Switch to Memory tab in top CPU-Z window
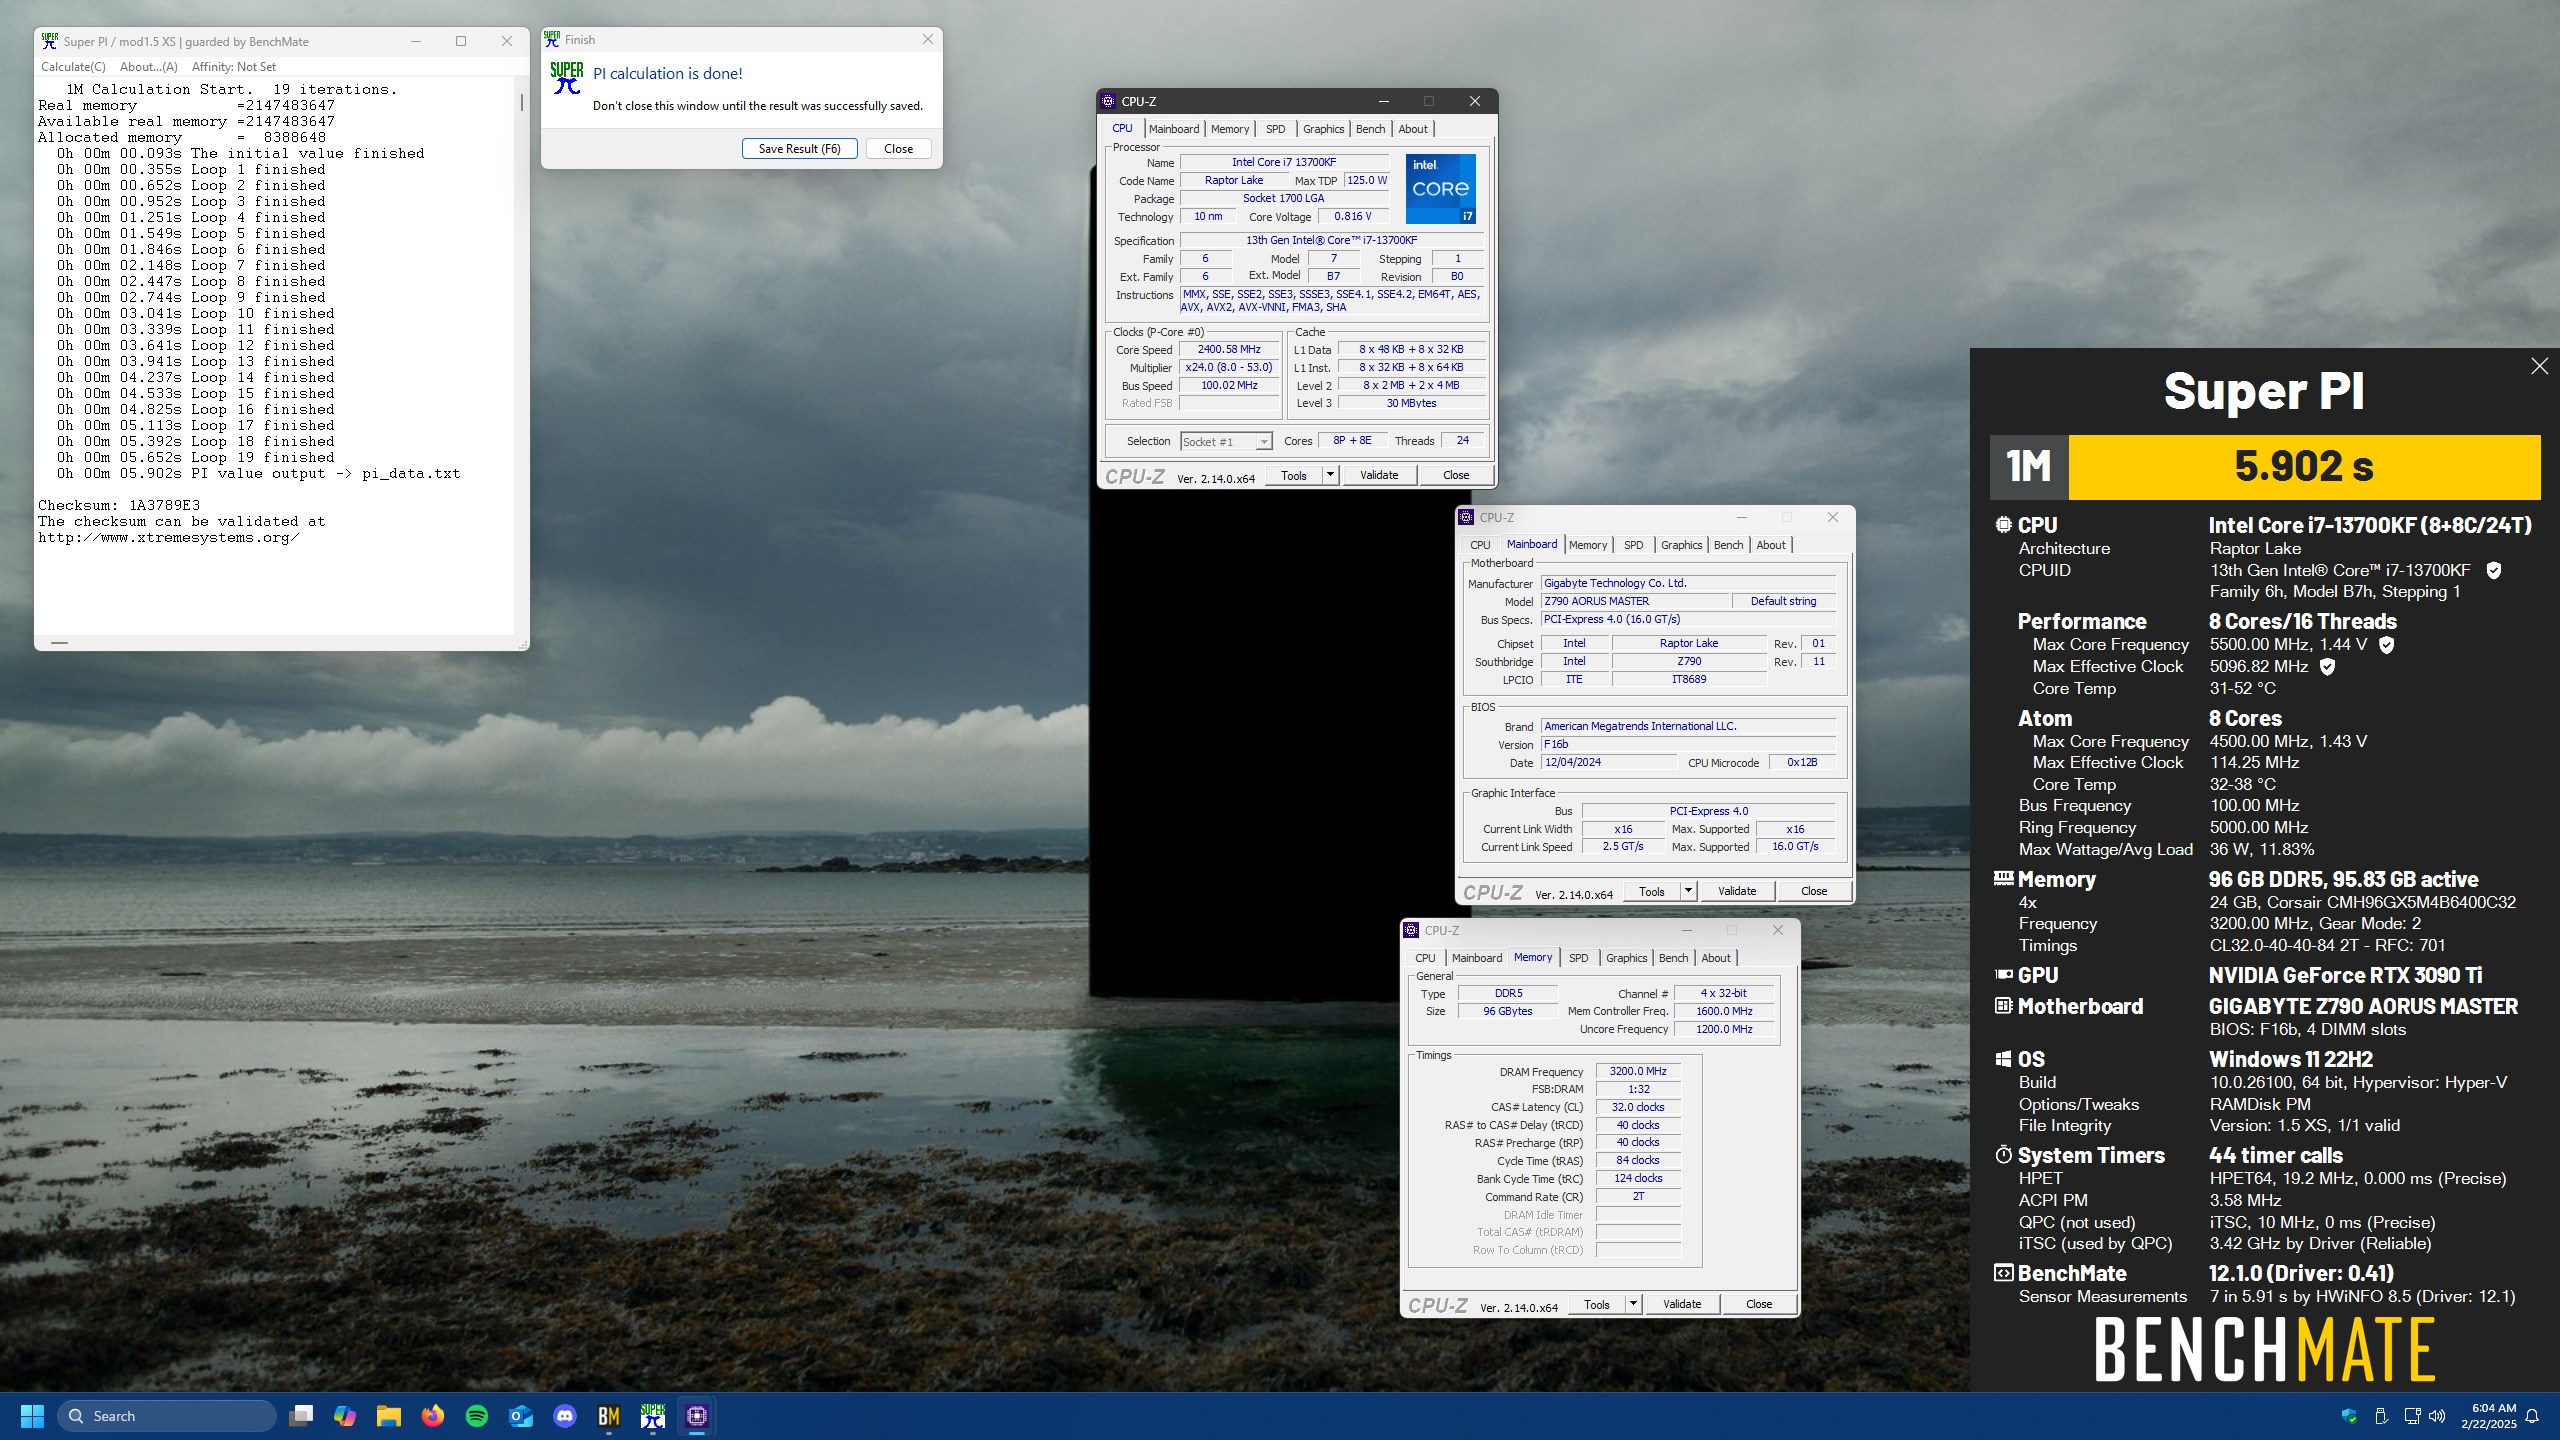This screenshot has width=2560, height=1440. pos(1230,129)
